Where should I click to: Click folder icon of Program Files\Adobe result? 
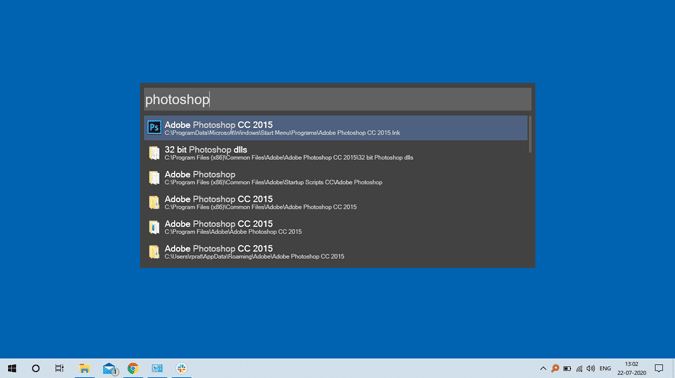(154, 227)
